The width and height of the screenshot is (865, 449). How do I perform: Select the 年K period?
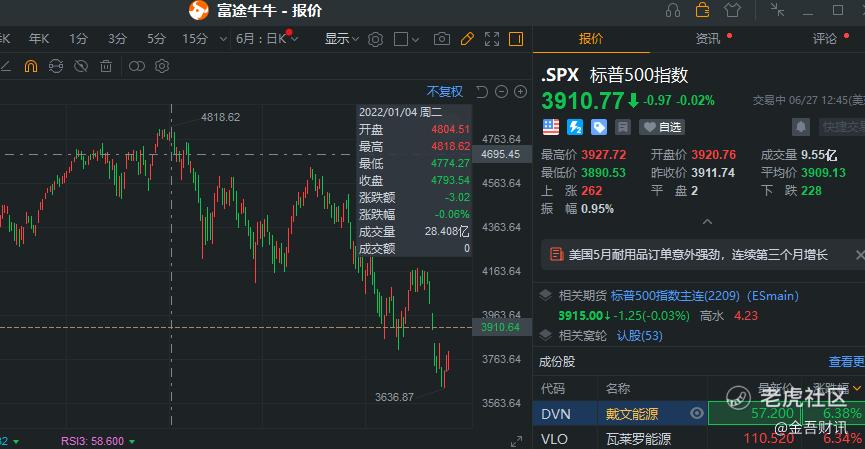pos(39,39)
